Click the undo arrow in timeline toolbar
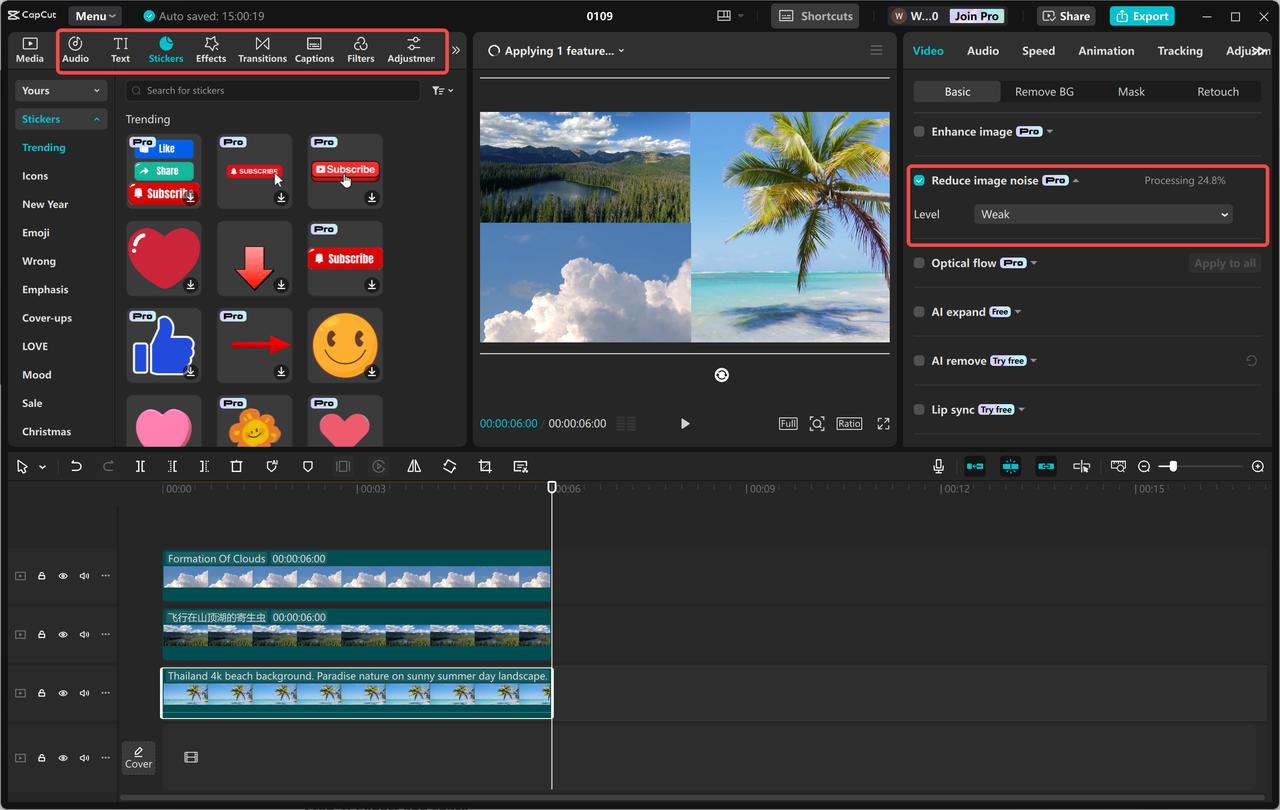 pos(76,467)
